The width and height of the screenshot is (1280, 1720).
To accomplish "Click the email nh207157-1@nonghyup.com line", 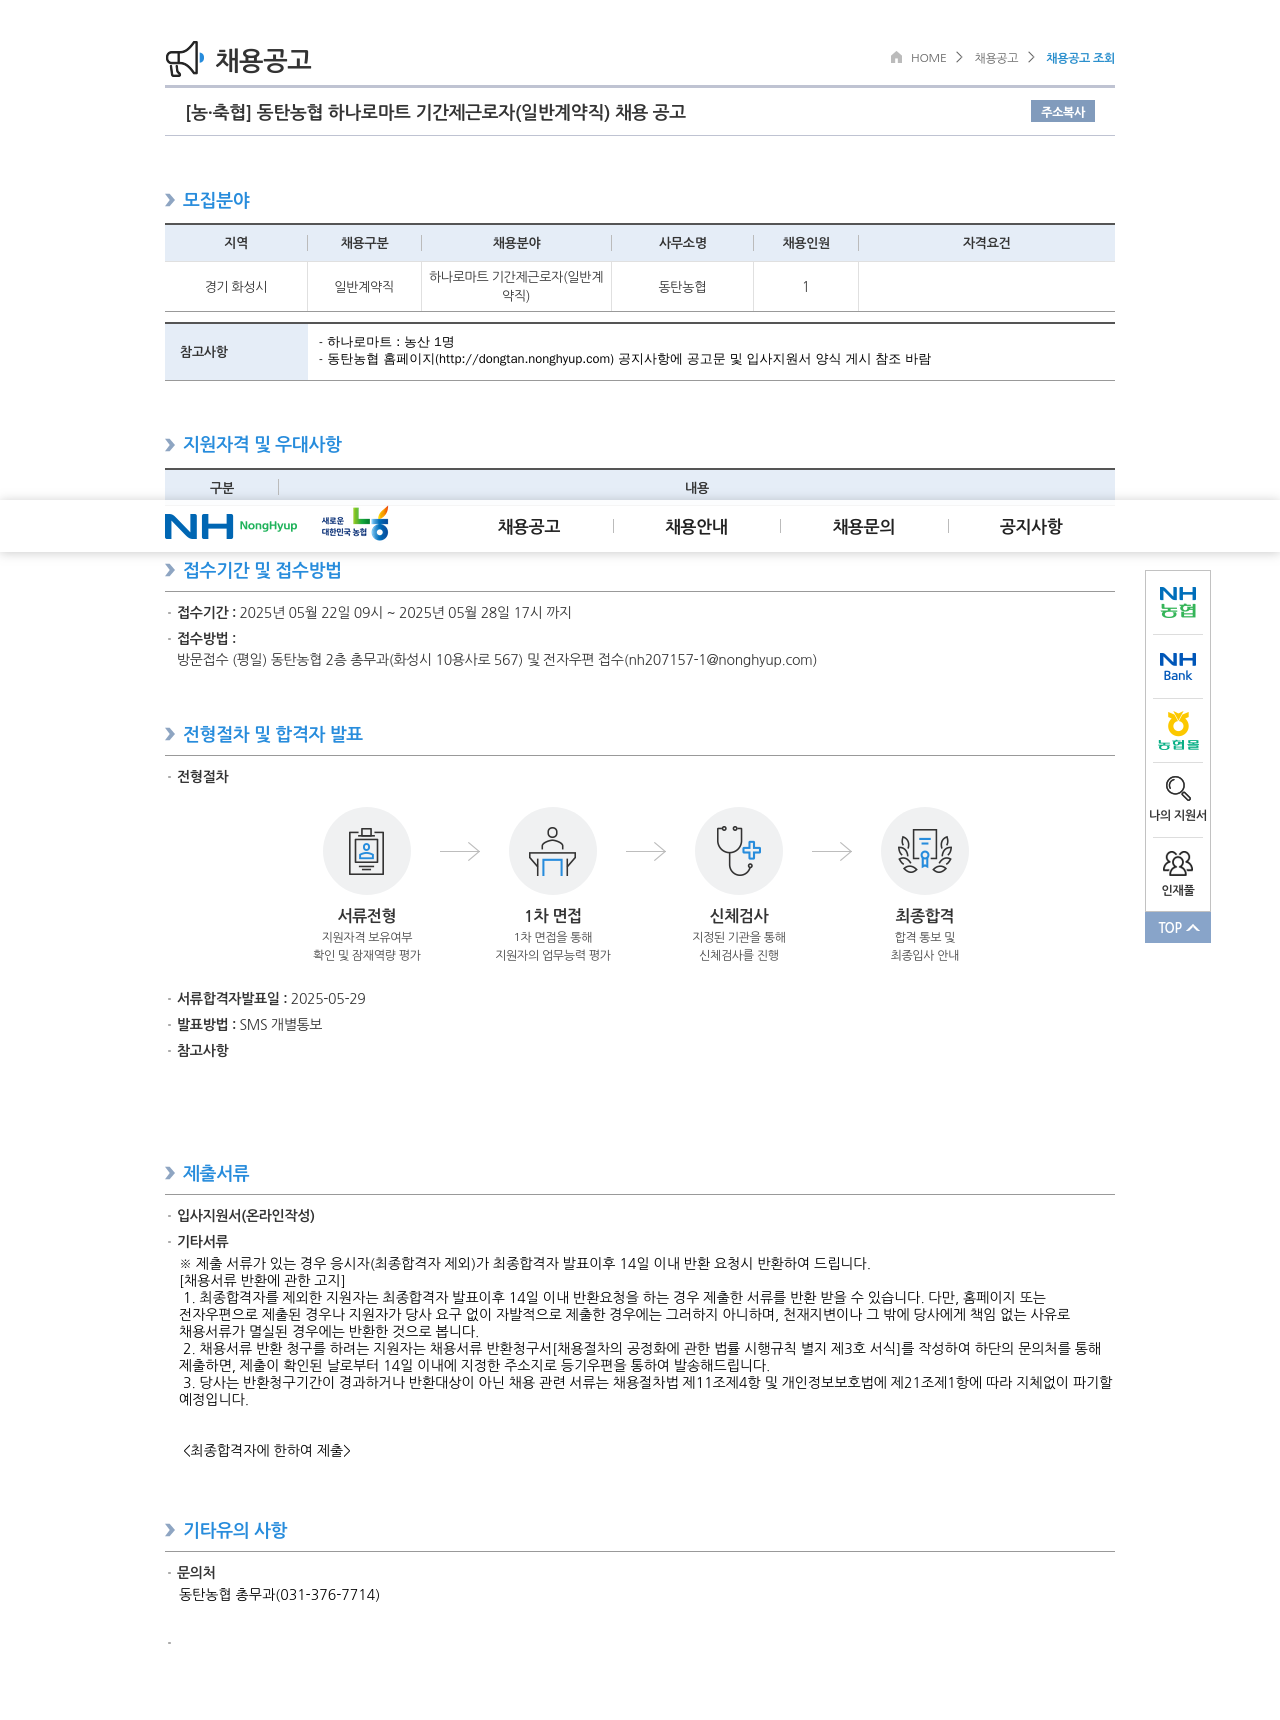I will (x=497, y=660).
